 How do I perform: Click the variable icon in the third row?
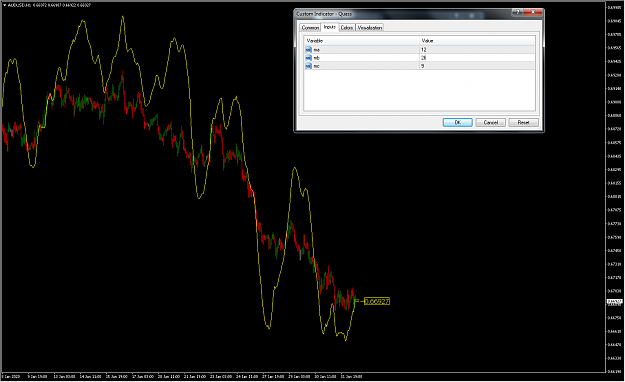click(x=308, y=66)
